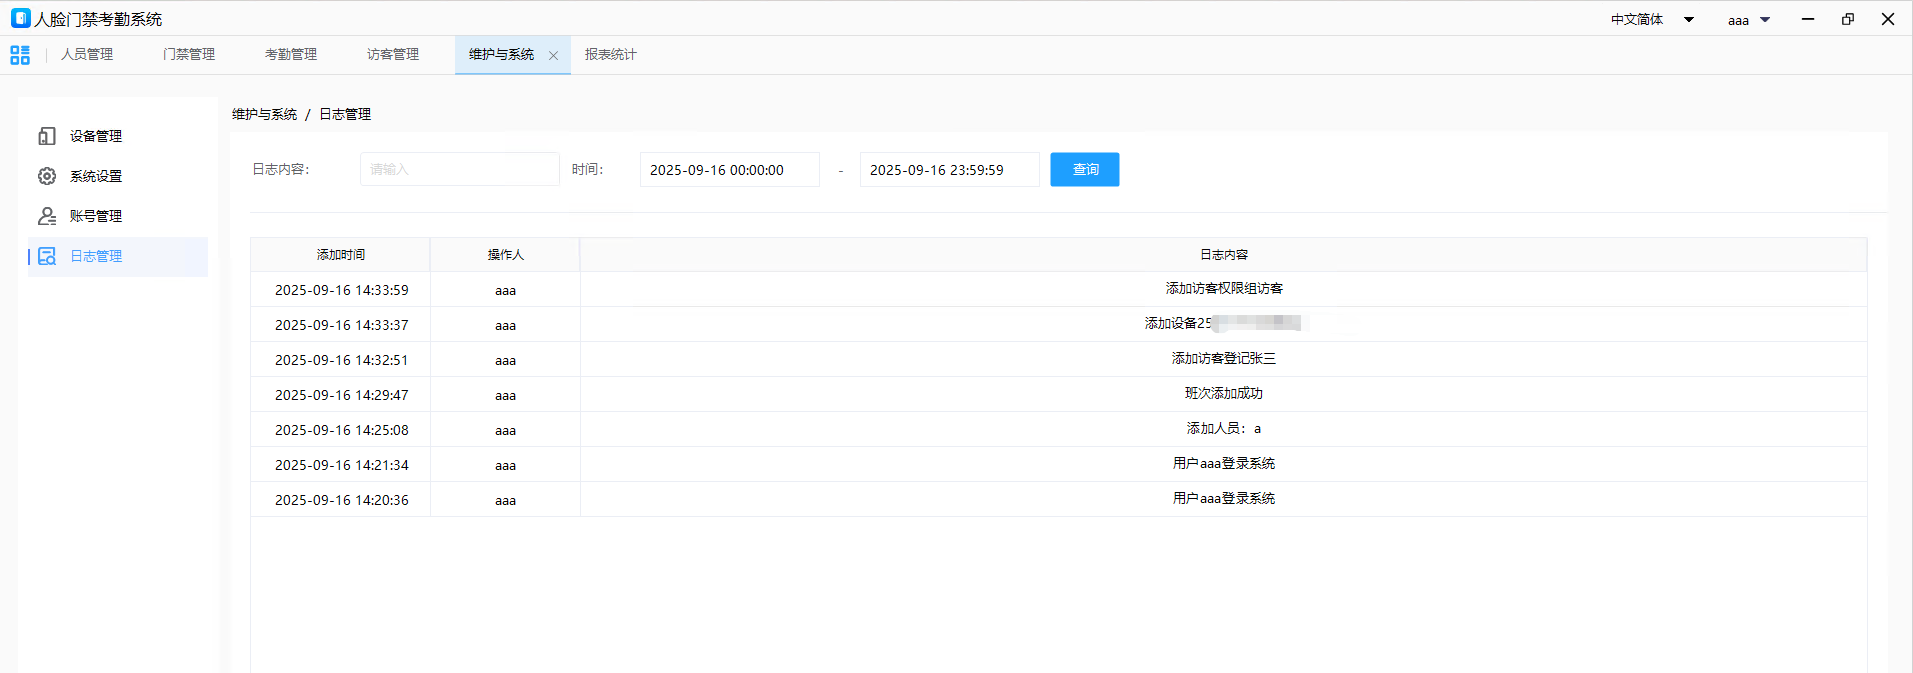Click the account management user icon

tap(47, 216)
